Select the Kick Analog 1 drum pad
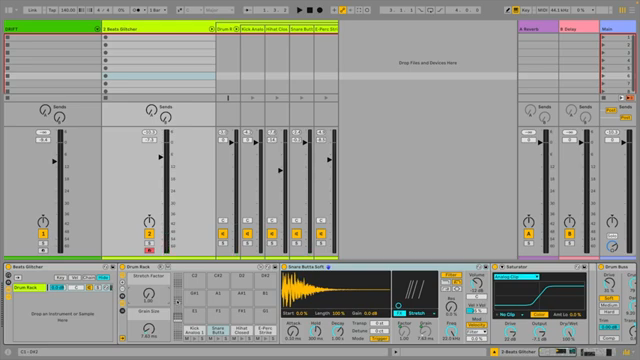The height and width of the screenshot is (360, 640). tap(195, 330)
